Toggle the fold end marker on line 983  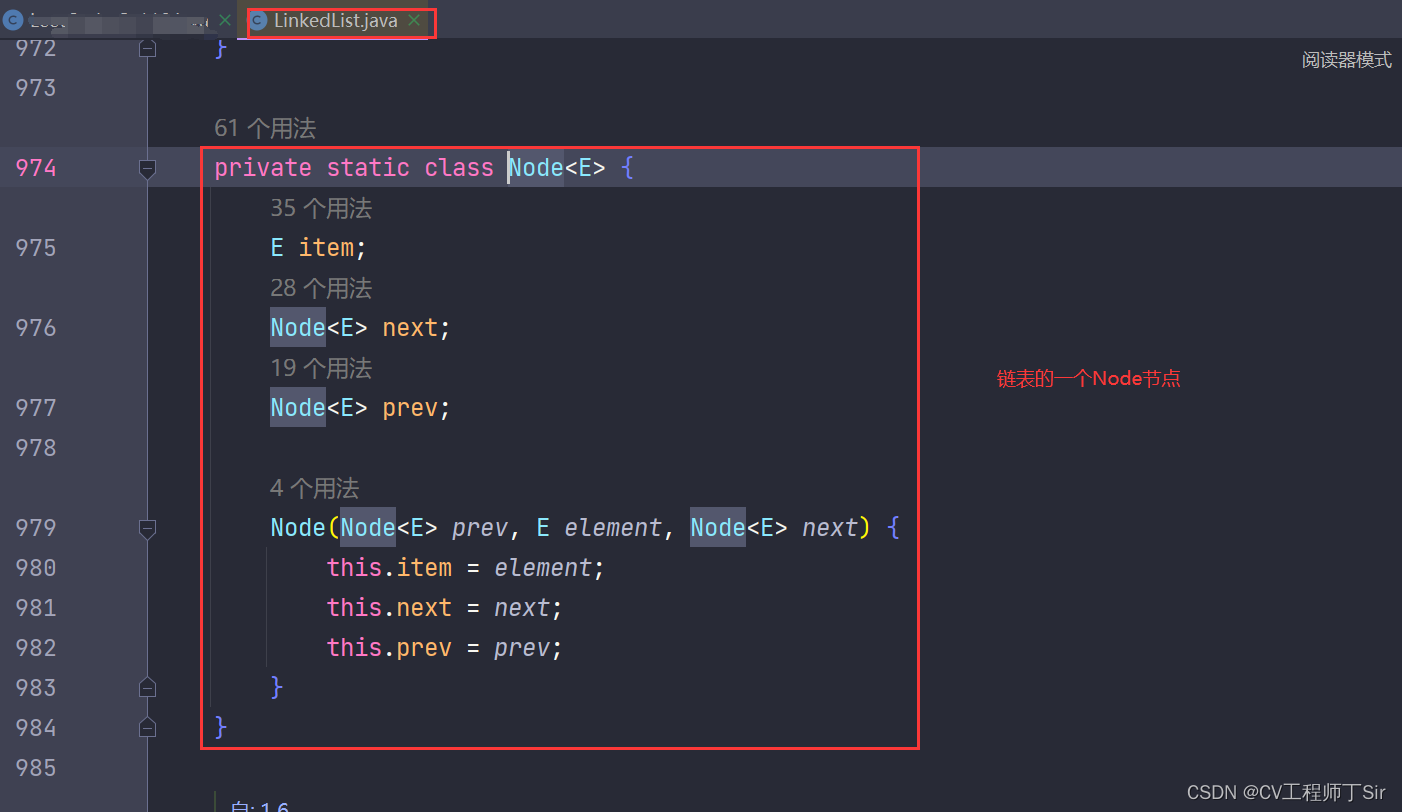147,687
